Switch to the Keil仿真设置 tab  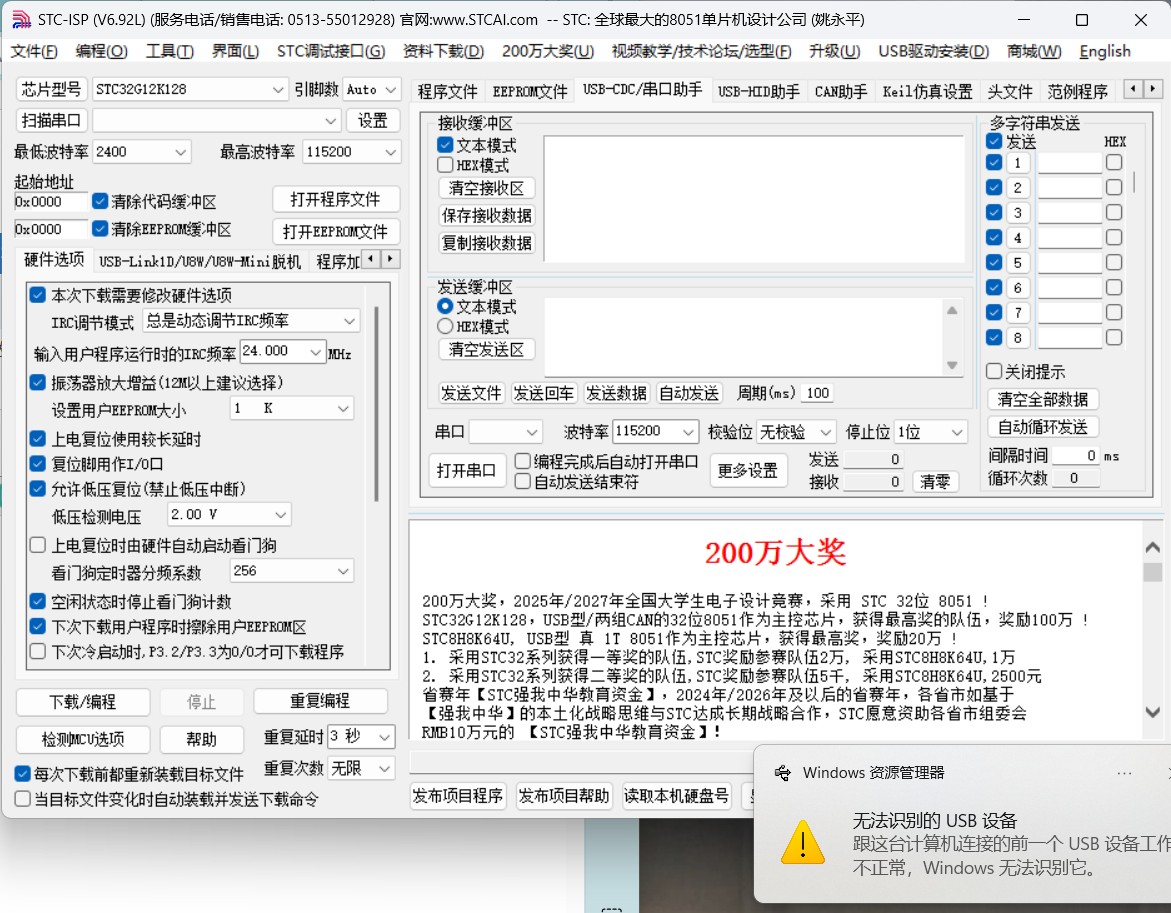click(928, 91)
